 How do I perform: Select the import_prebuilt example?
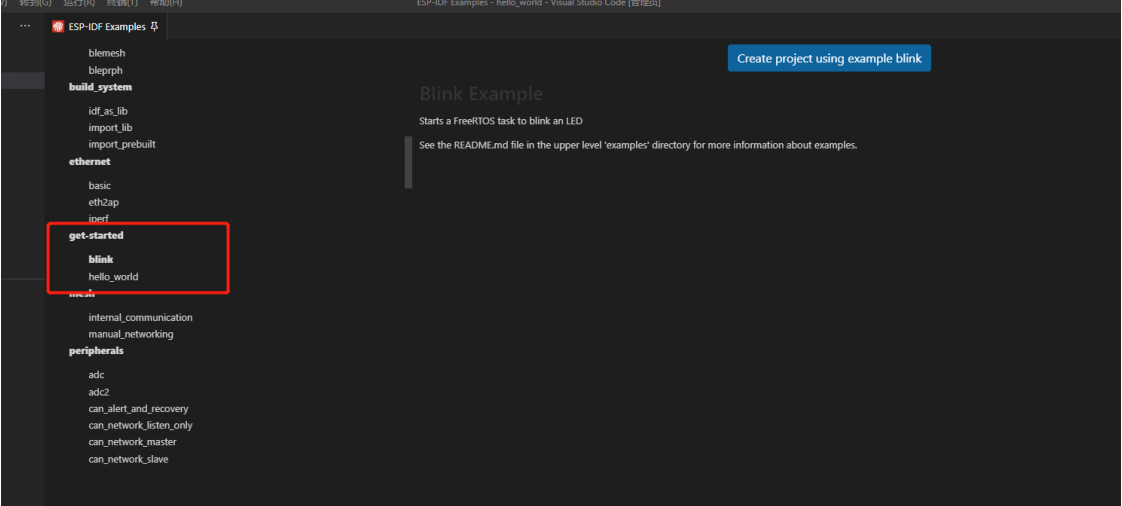point(122,144)
